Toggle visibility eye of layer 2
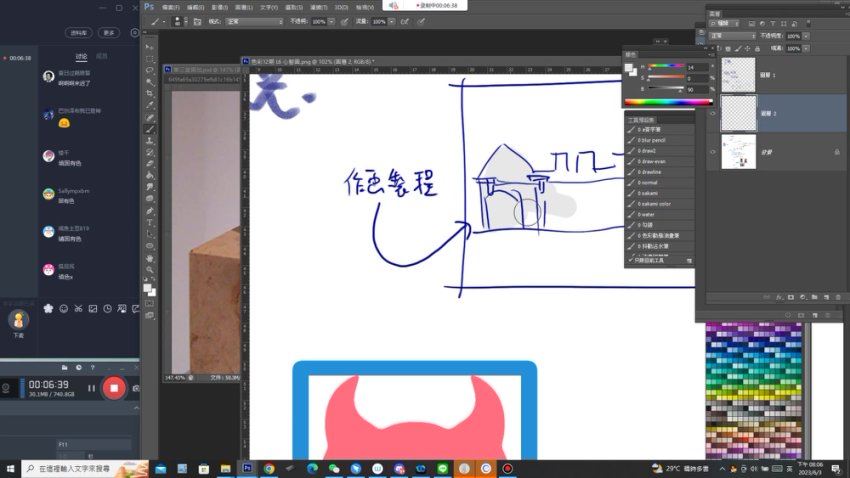The height and width of the screenshot is (478, 850). [x=713, y=113]
